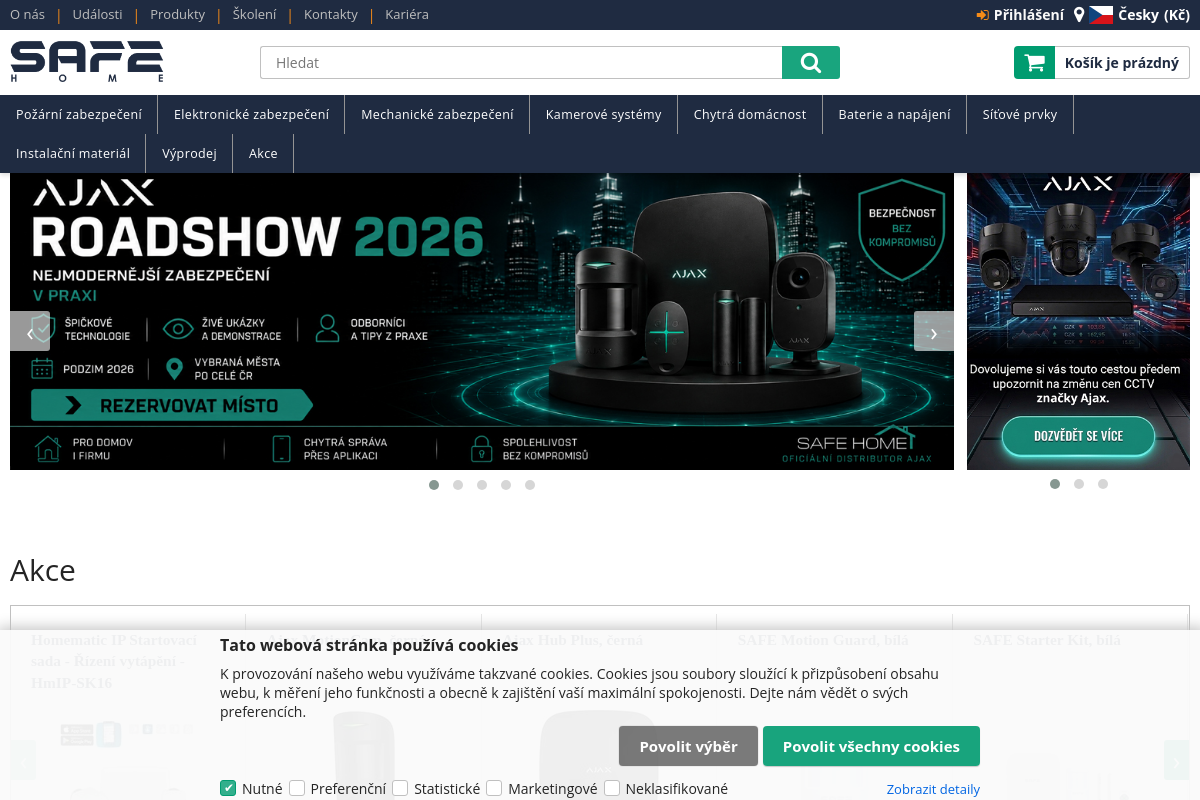Image resolution: width=1200 pixels, height=800 pixels.
Task: Enable the Statistické cookie checkbox
Action: click(400, 788)
